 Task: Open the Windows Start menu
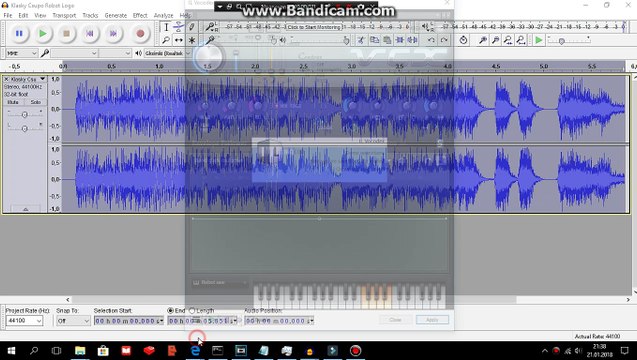11,351
